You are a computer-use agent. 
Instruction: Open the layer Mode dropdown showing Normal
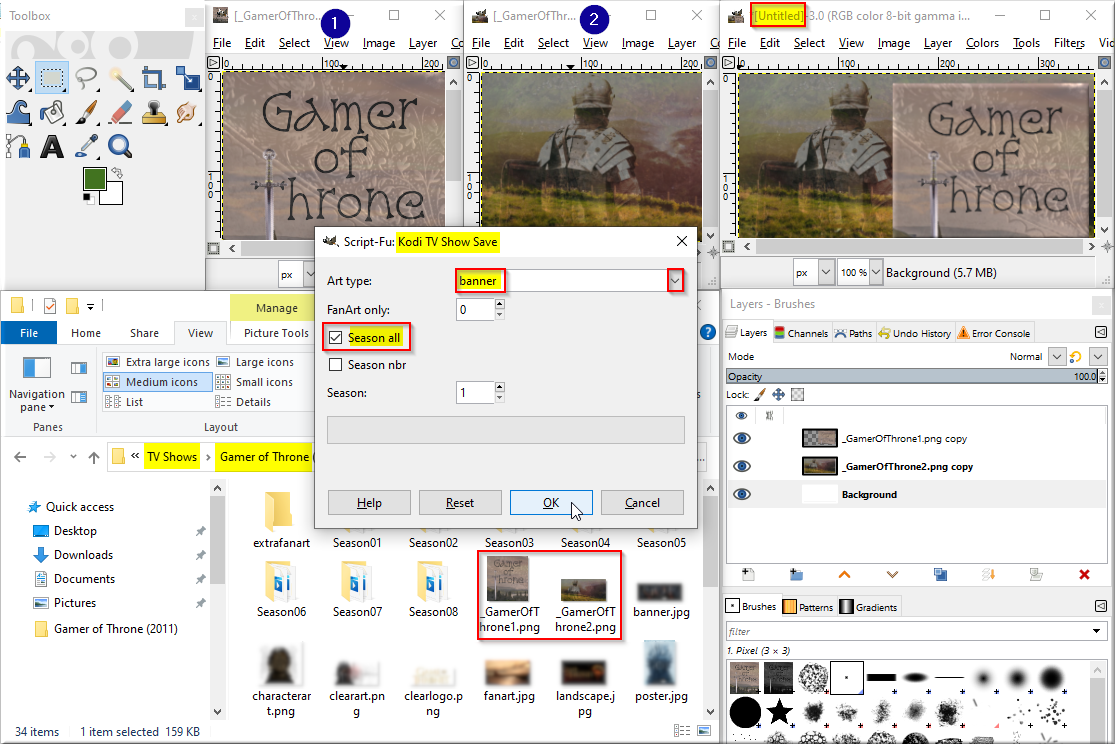tap(1057, 356)
